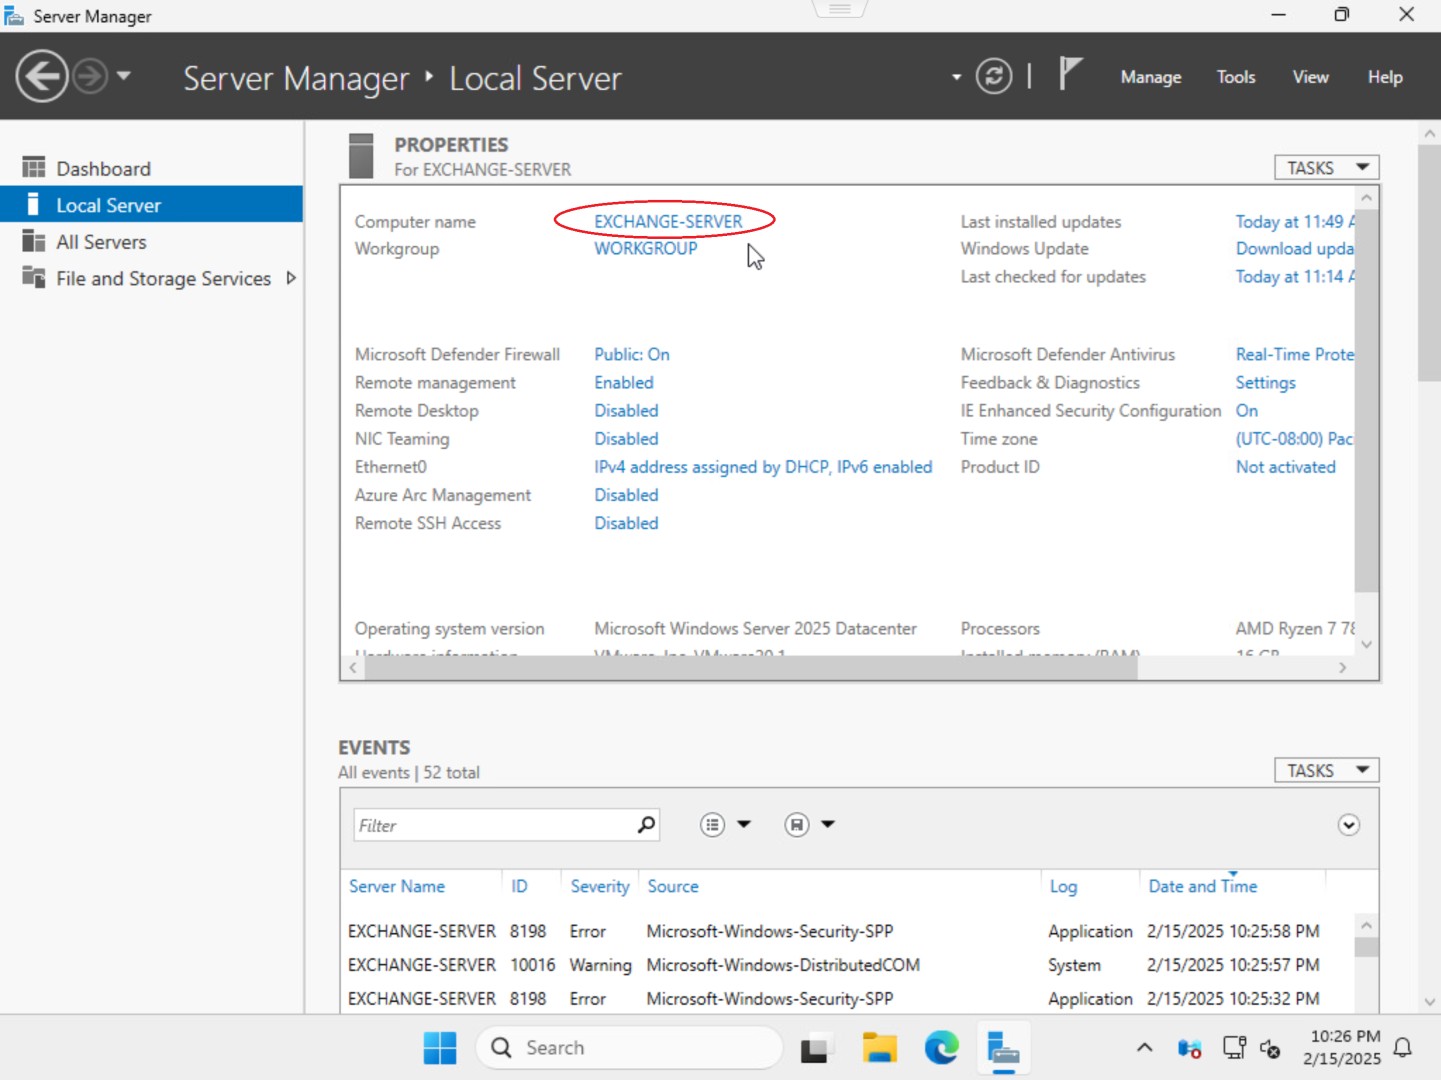1441x1080 pixels.
Task: Open Microsoft Edge from the taskbar
Action: pyautogui.click(x=941, y=1048)
